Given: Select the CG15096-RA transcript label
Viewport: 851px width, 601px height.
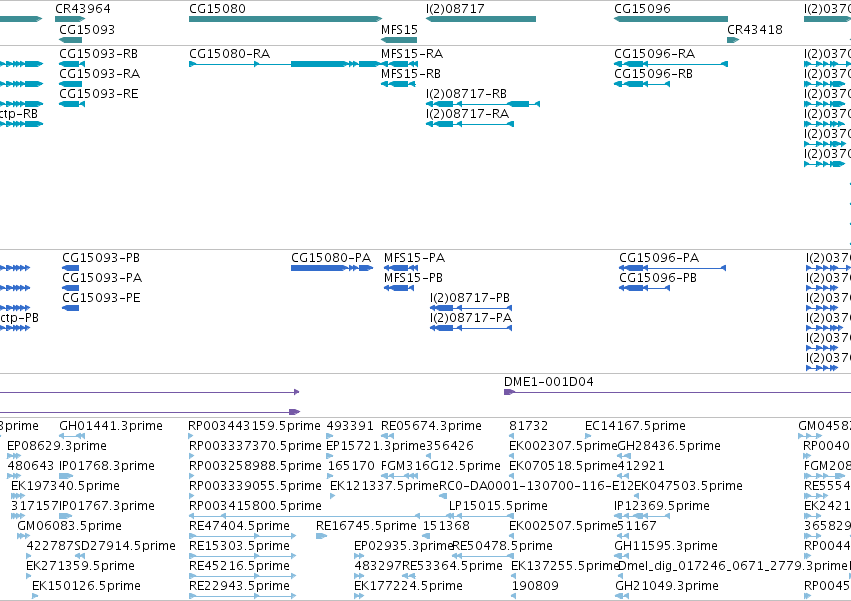Looking at the screenshot, I should pyautogui.click(x=655, y=54).
